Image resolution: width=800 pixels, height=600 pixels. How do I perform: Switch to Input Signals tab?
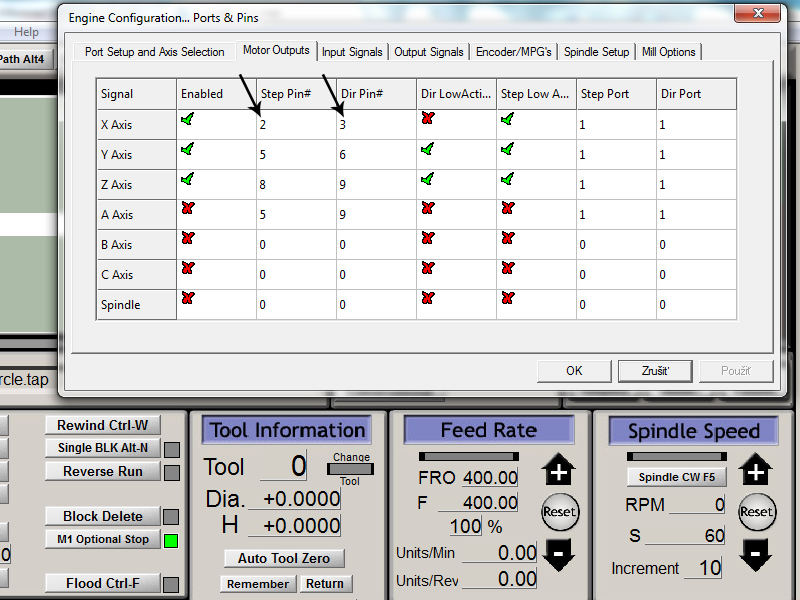tap(352, 52)
